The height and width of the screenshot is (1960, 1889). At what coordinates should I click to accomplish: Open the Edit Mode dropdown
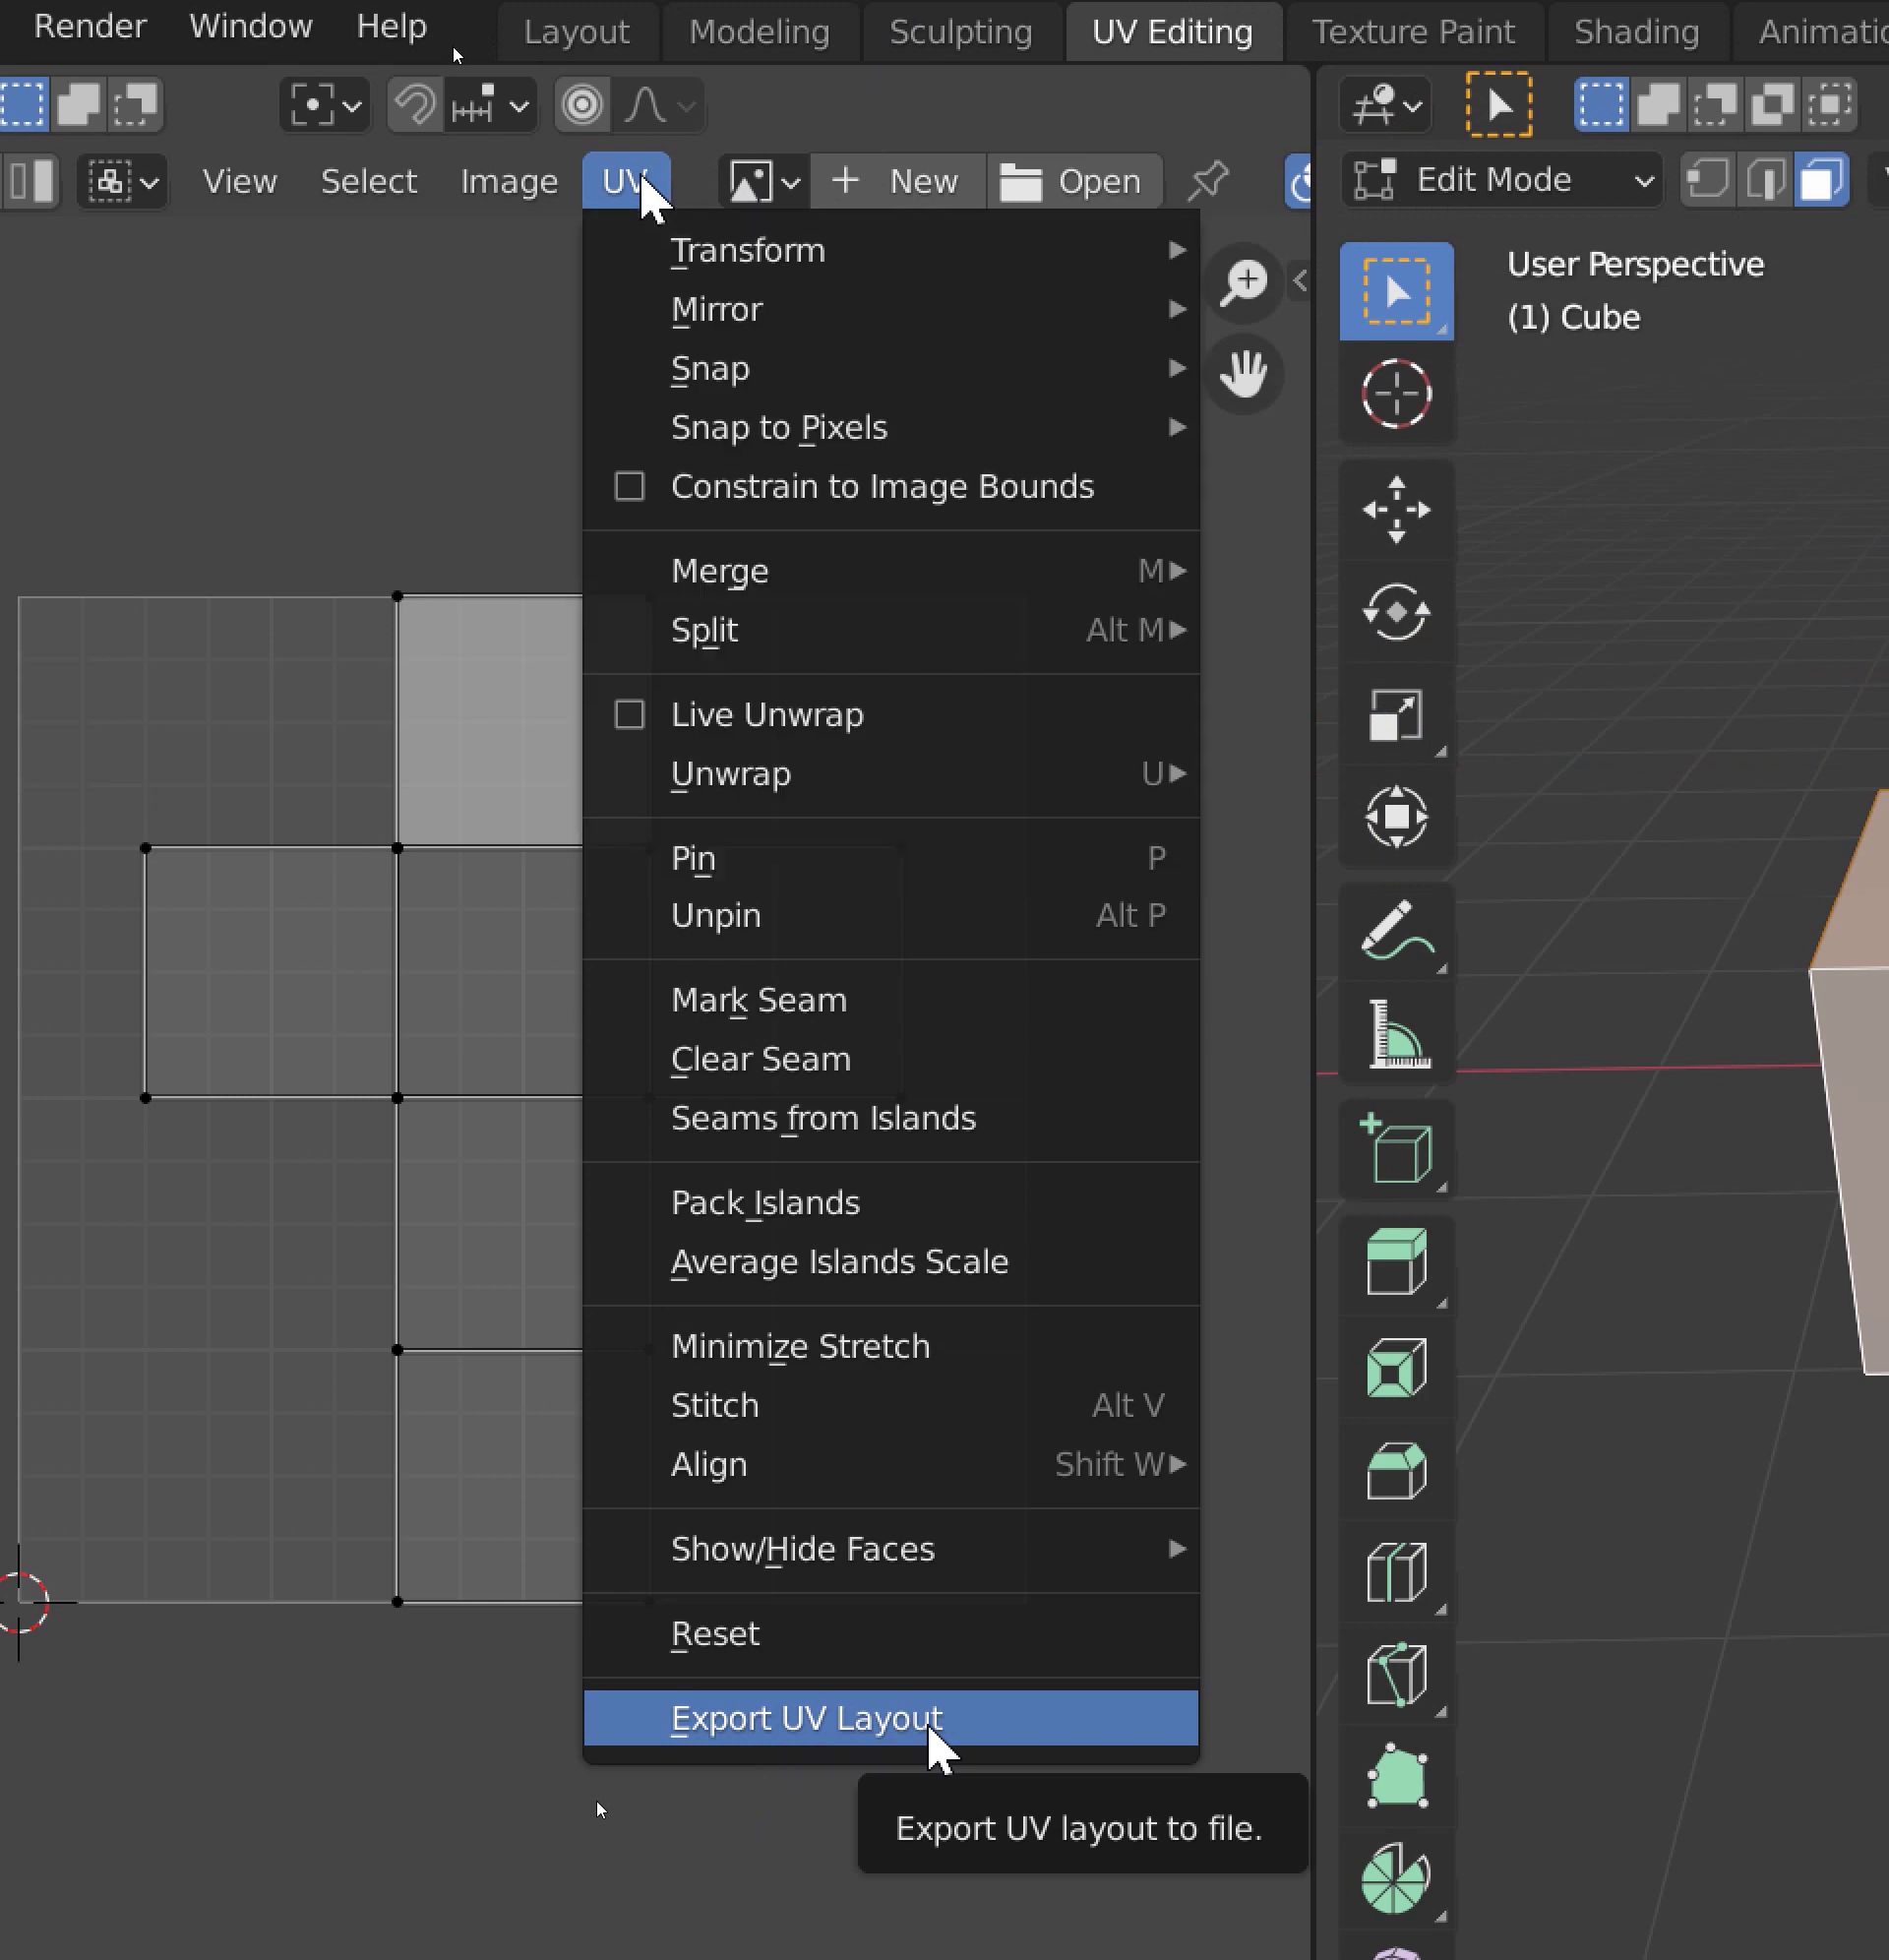point(1502,181)
